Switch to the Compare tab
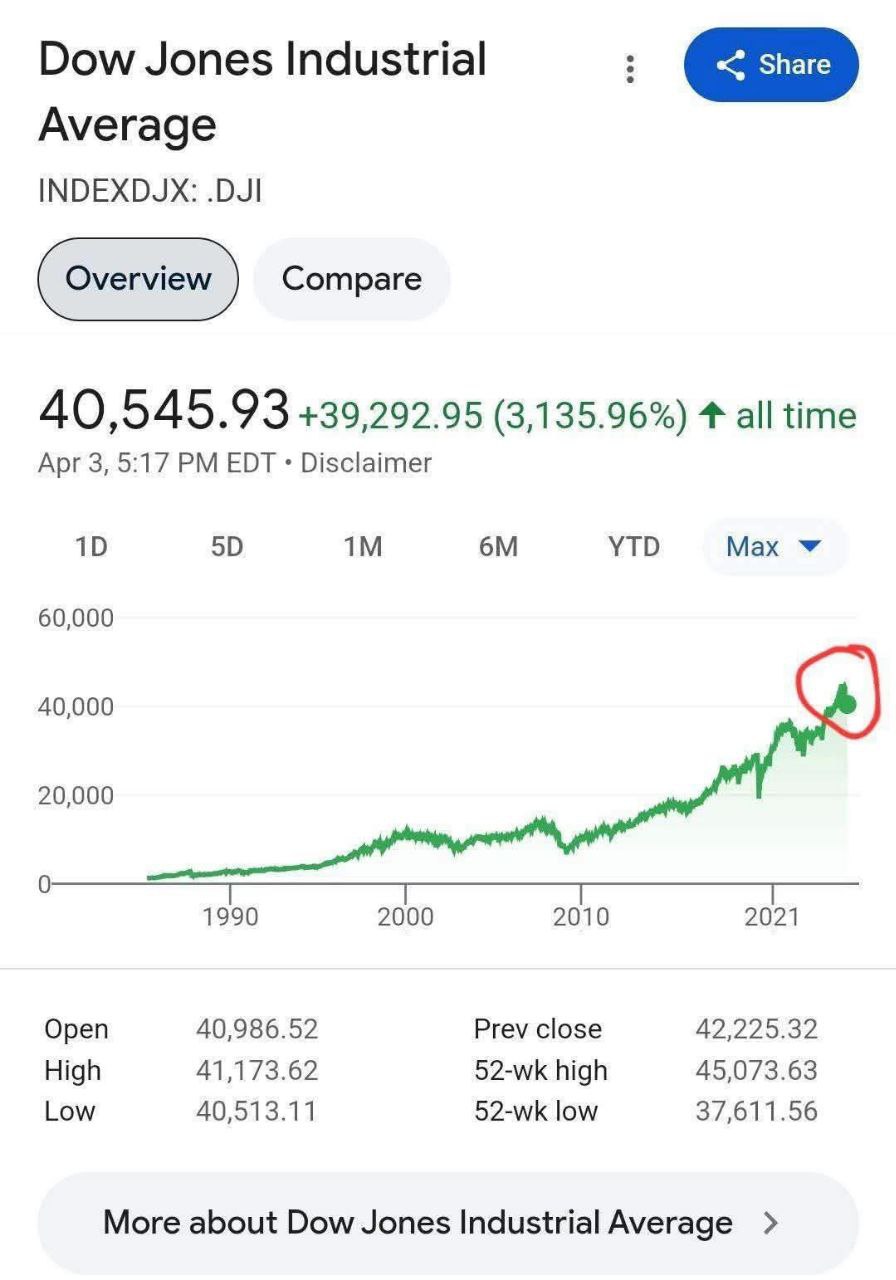 tap(352, 279)
